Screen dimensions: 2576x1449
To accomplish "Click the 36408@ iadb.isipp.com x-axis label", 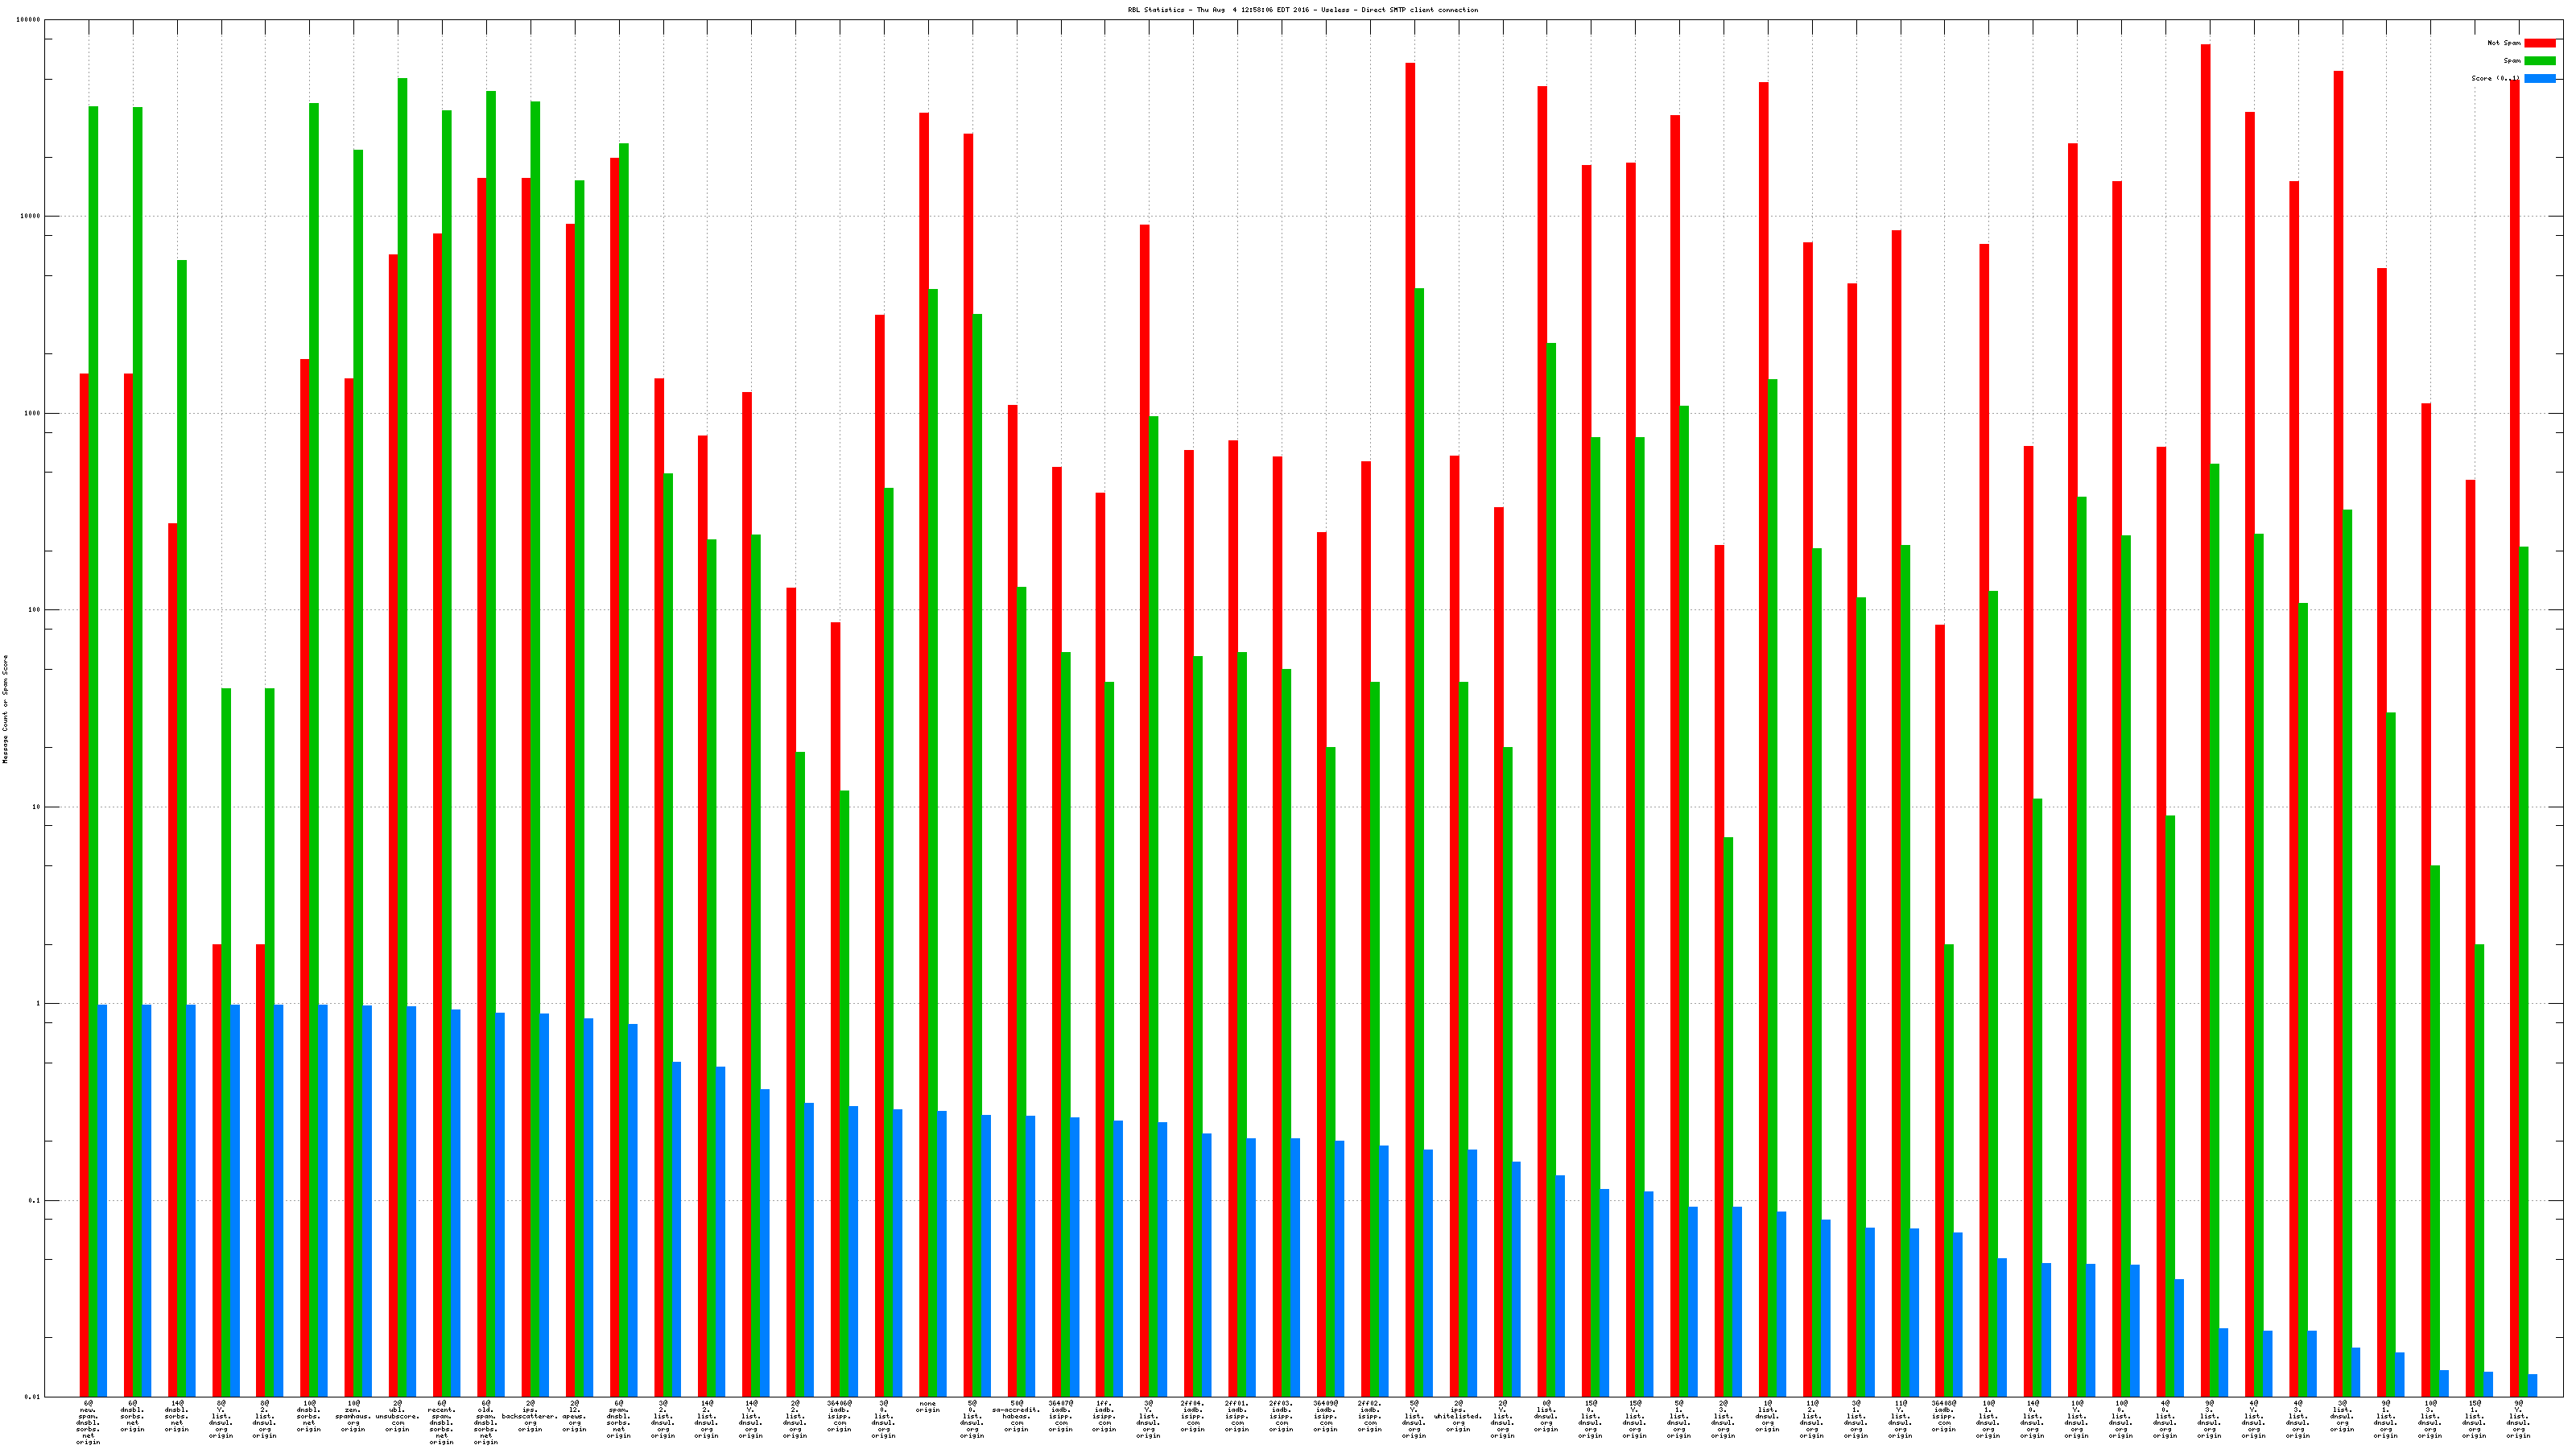I will point(1944,1416).
